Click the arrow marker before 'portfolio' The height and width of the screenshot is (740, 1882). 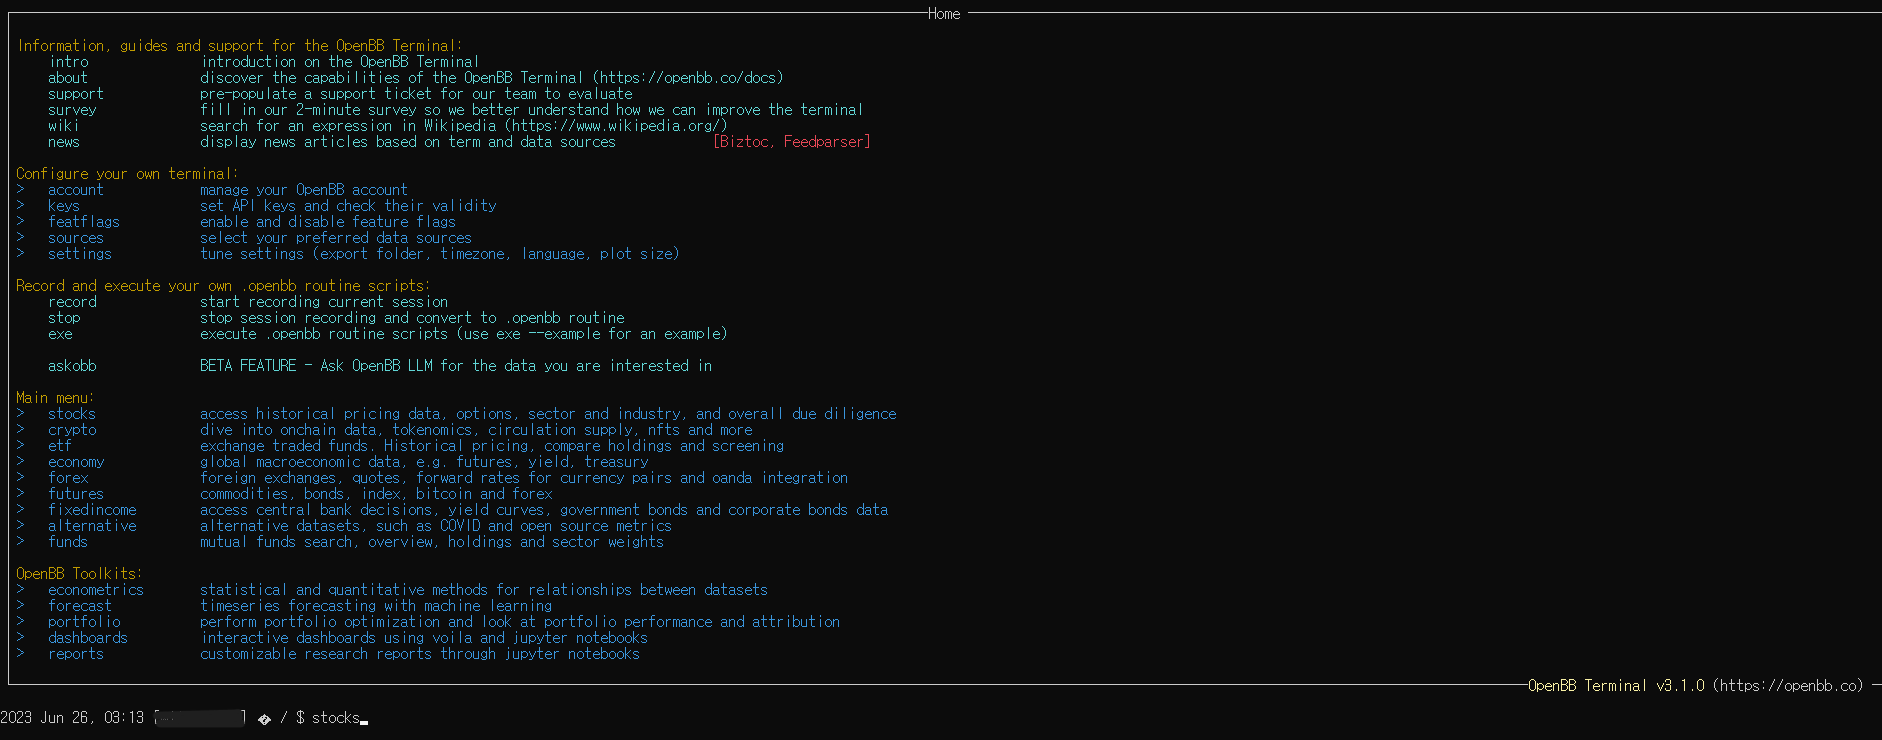20,622
